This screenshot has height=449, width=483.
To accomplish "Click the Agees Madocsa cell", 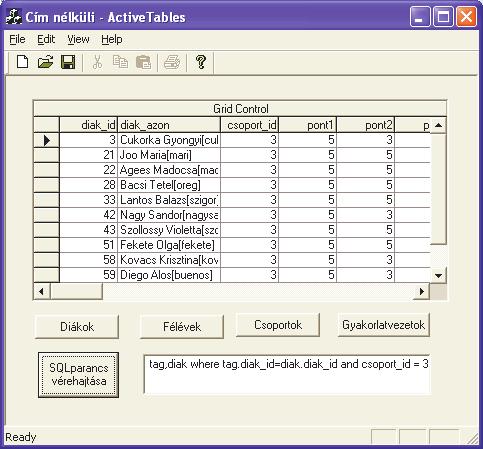I will coord(169,170).
